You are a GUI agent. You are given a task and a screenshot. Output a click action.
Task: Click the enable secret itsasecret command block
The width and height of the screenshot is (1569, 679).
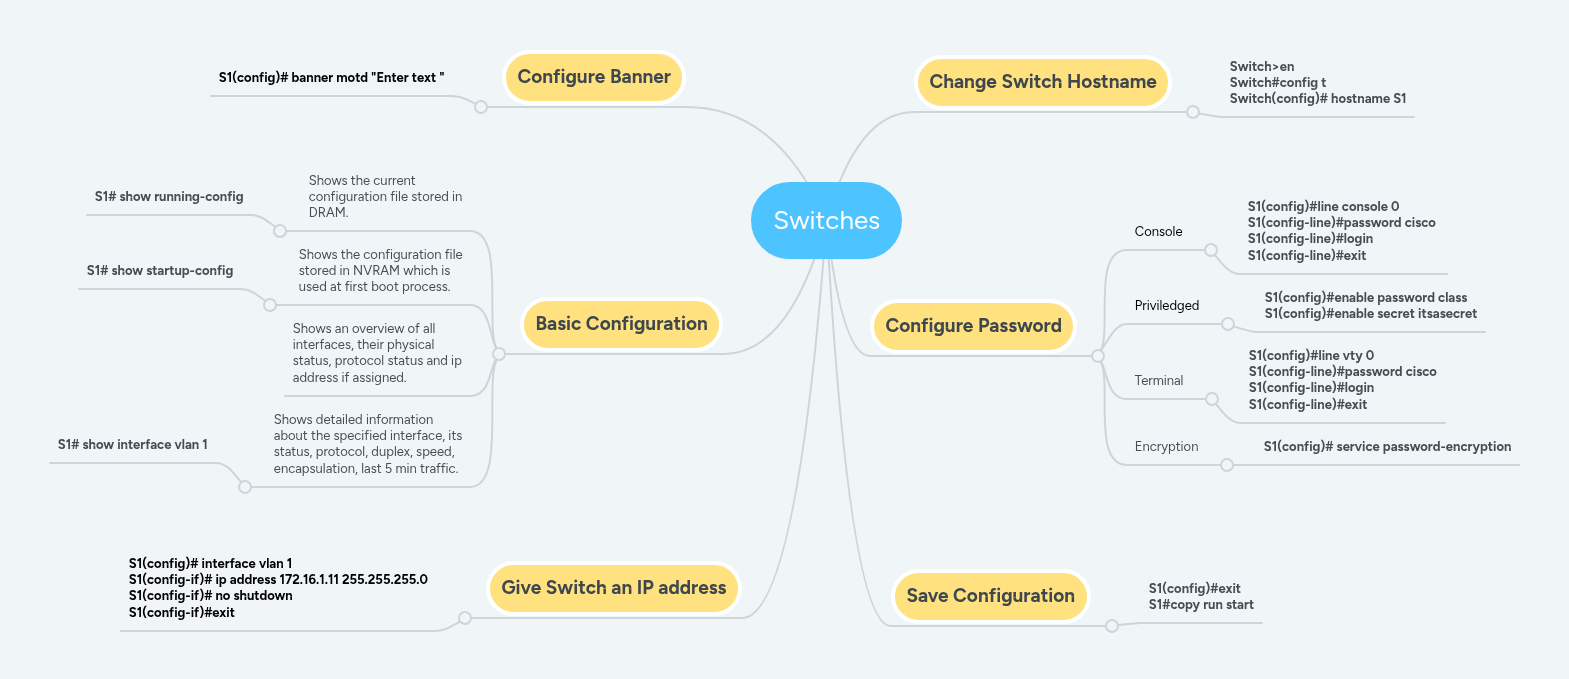pyautogui.click(x=1371, y=306)
